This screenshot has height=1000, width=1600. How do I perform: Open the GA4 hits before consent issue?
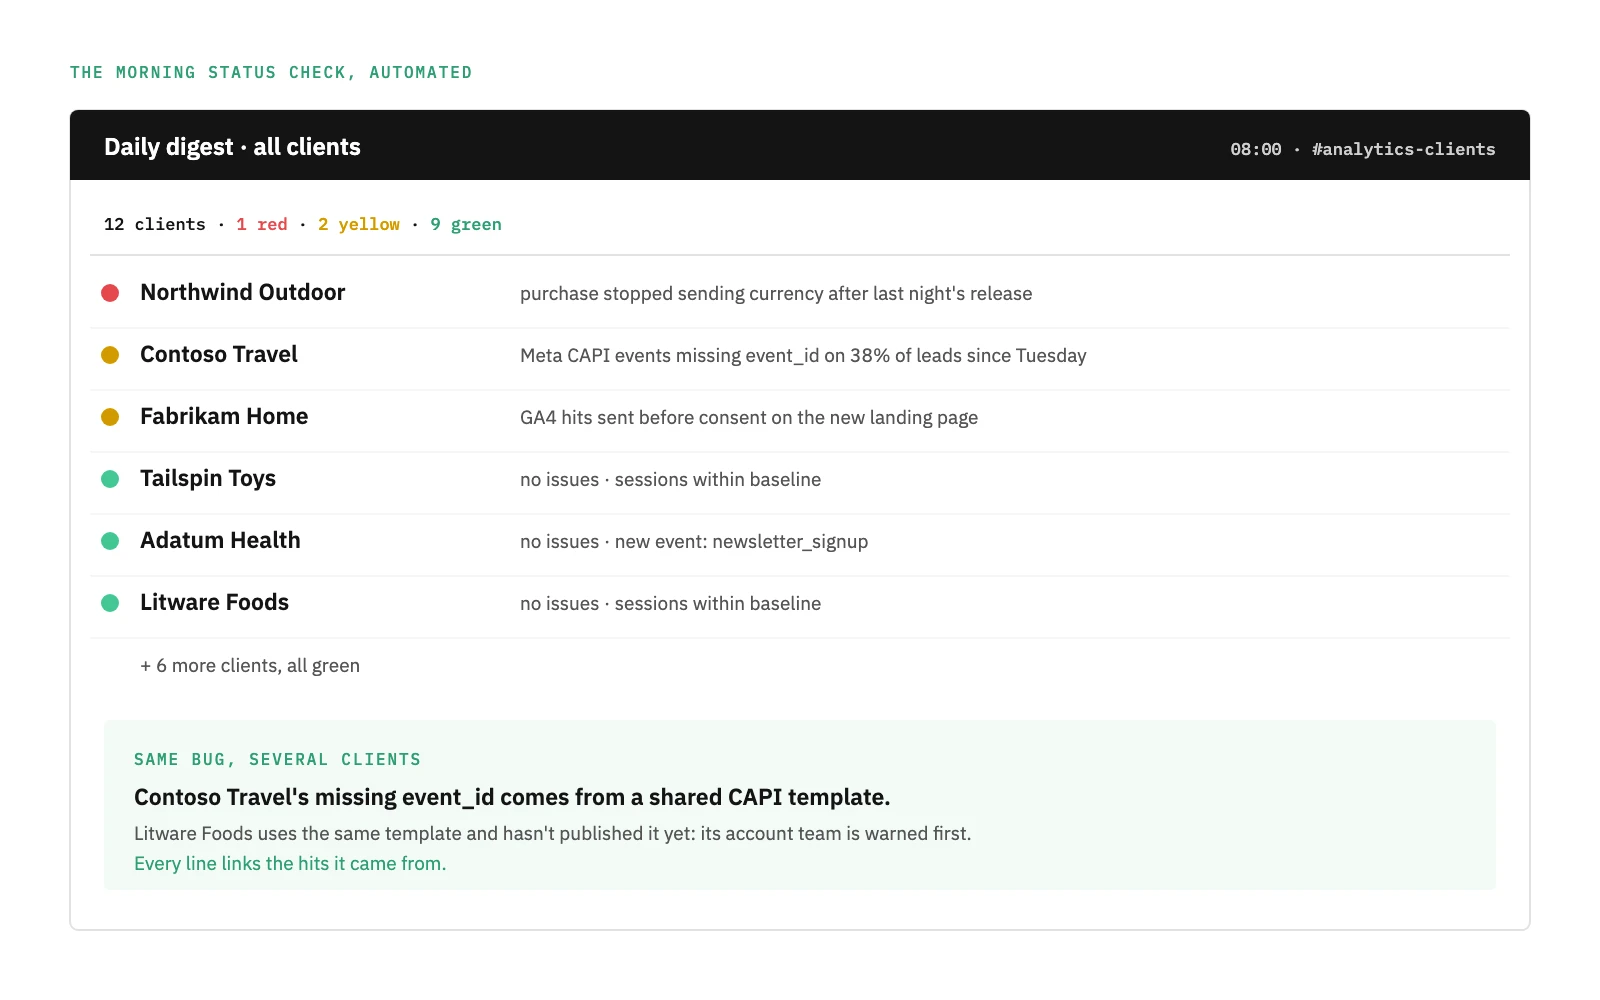click(x=749, y=418)
